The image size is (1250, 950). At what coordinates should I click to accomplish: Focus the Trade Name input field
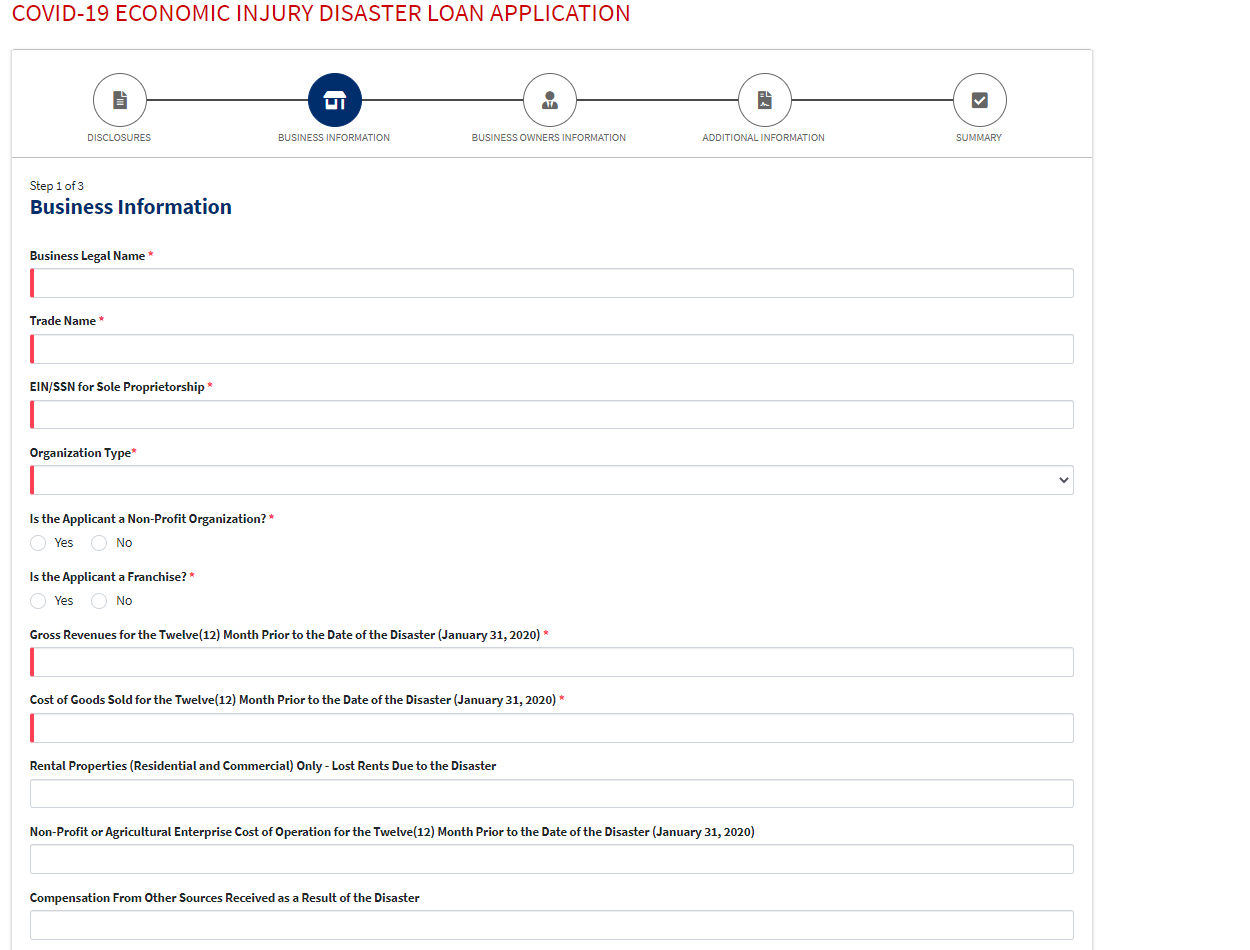(552, 349)
